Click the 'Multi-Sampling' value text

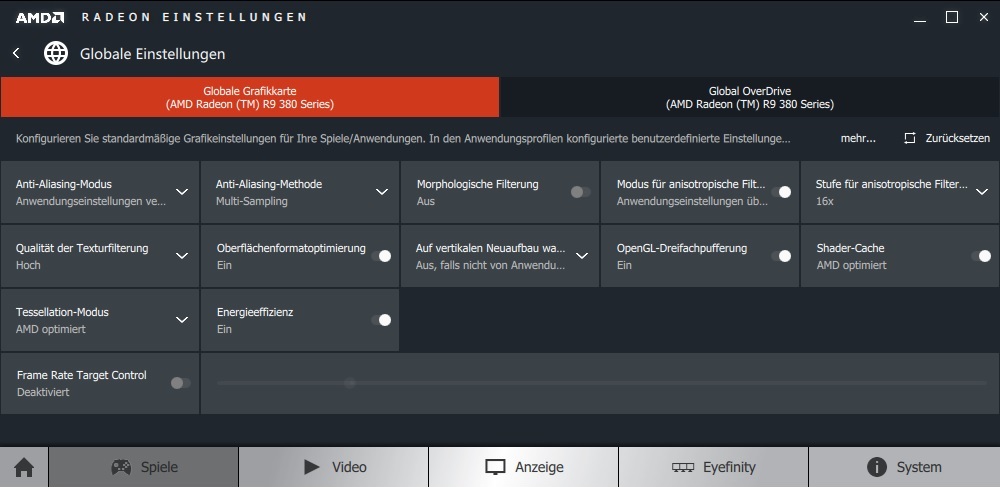coord(251,201)
